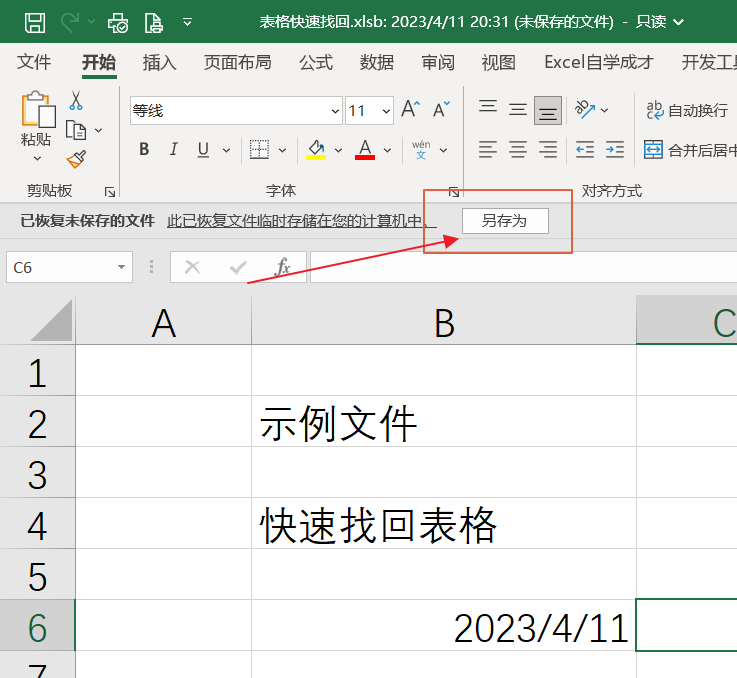This screenshot has height=678, width=737.
Task: Open the 公式 tab
Action: [x=316, y=62]
